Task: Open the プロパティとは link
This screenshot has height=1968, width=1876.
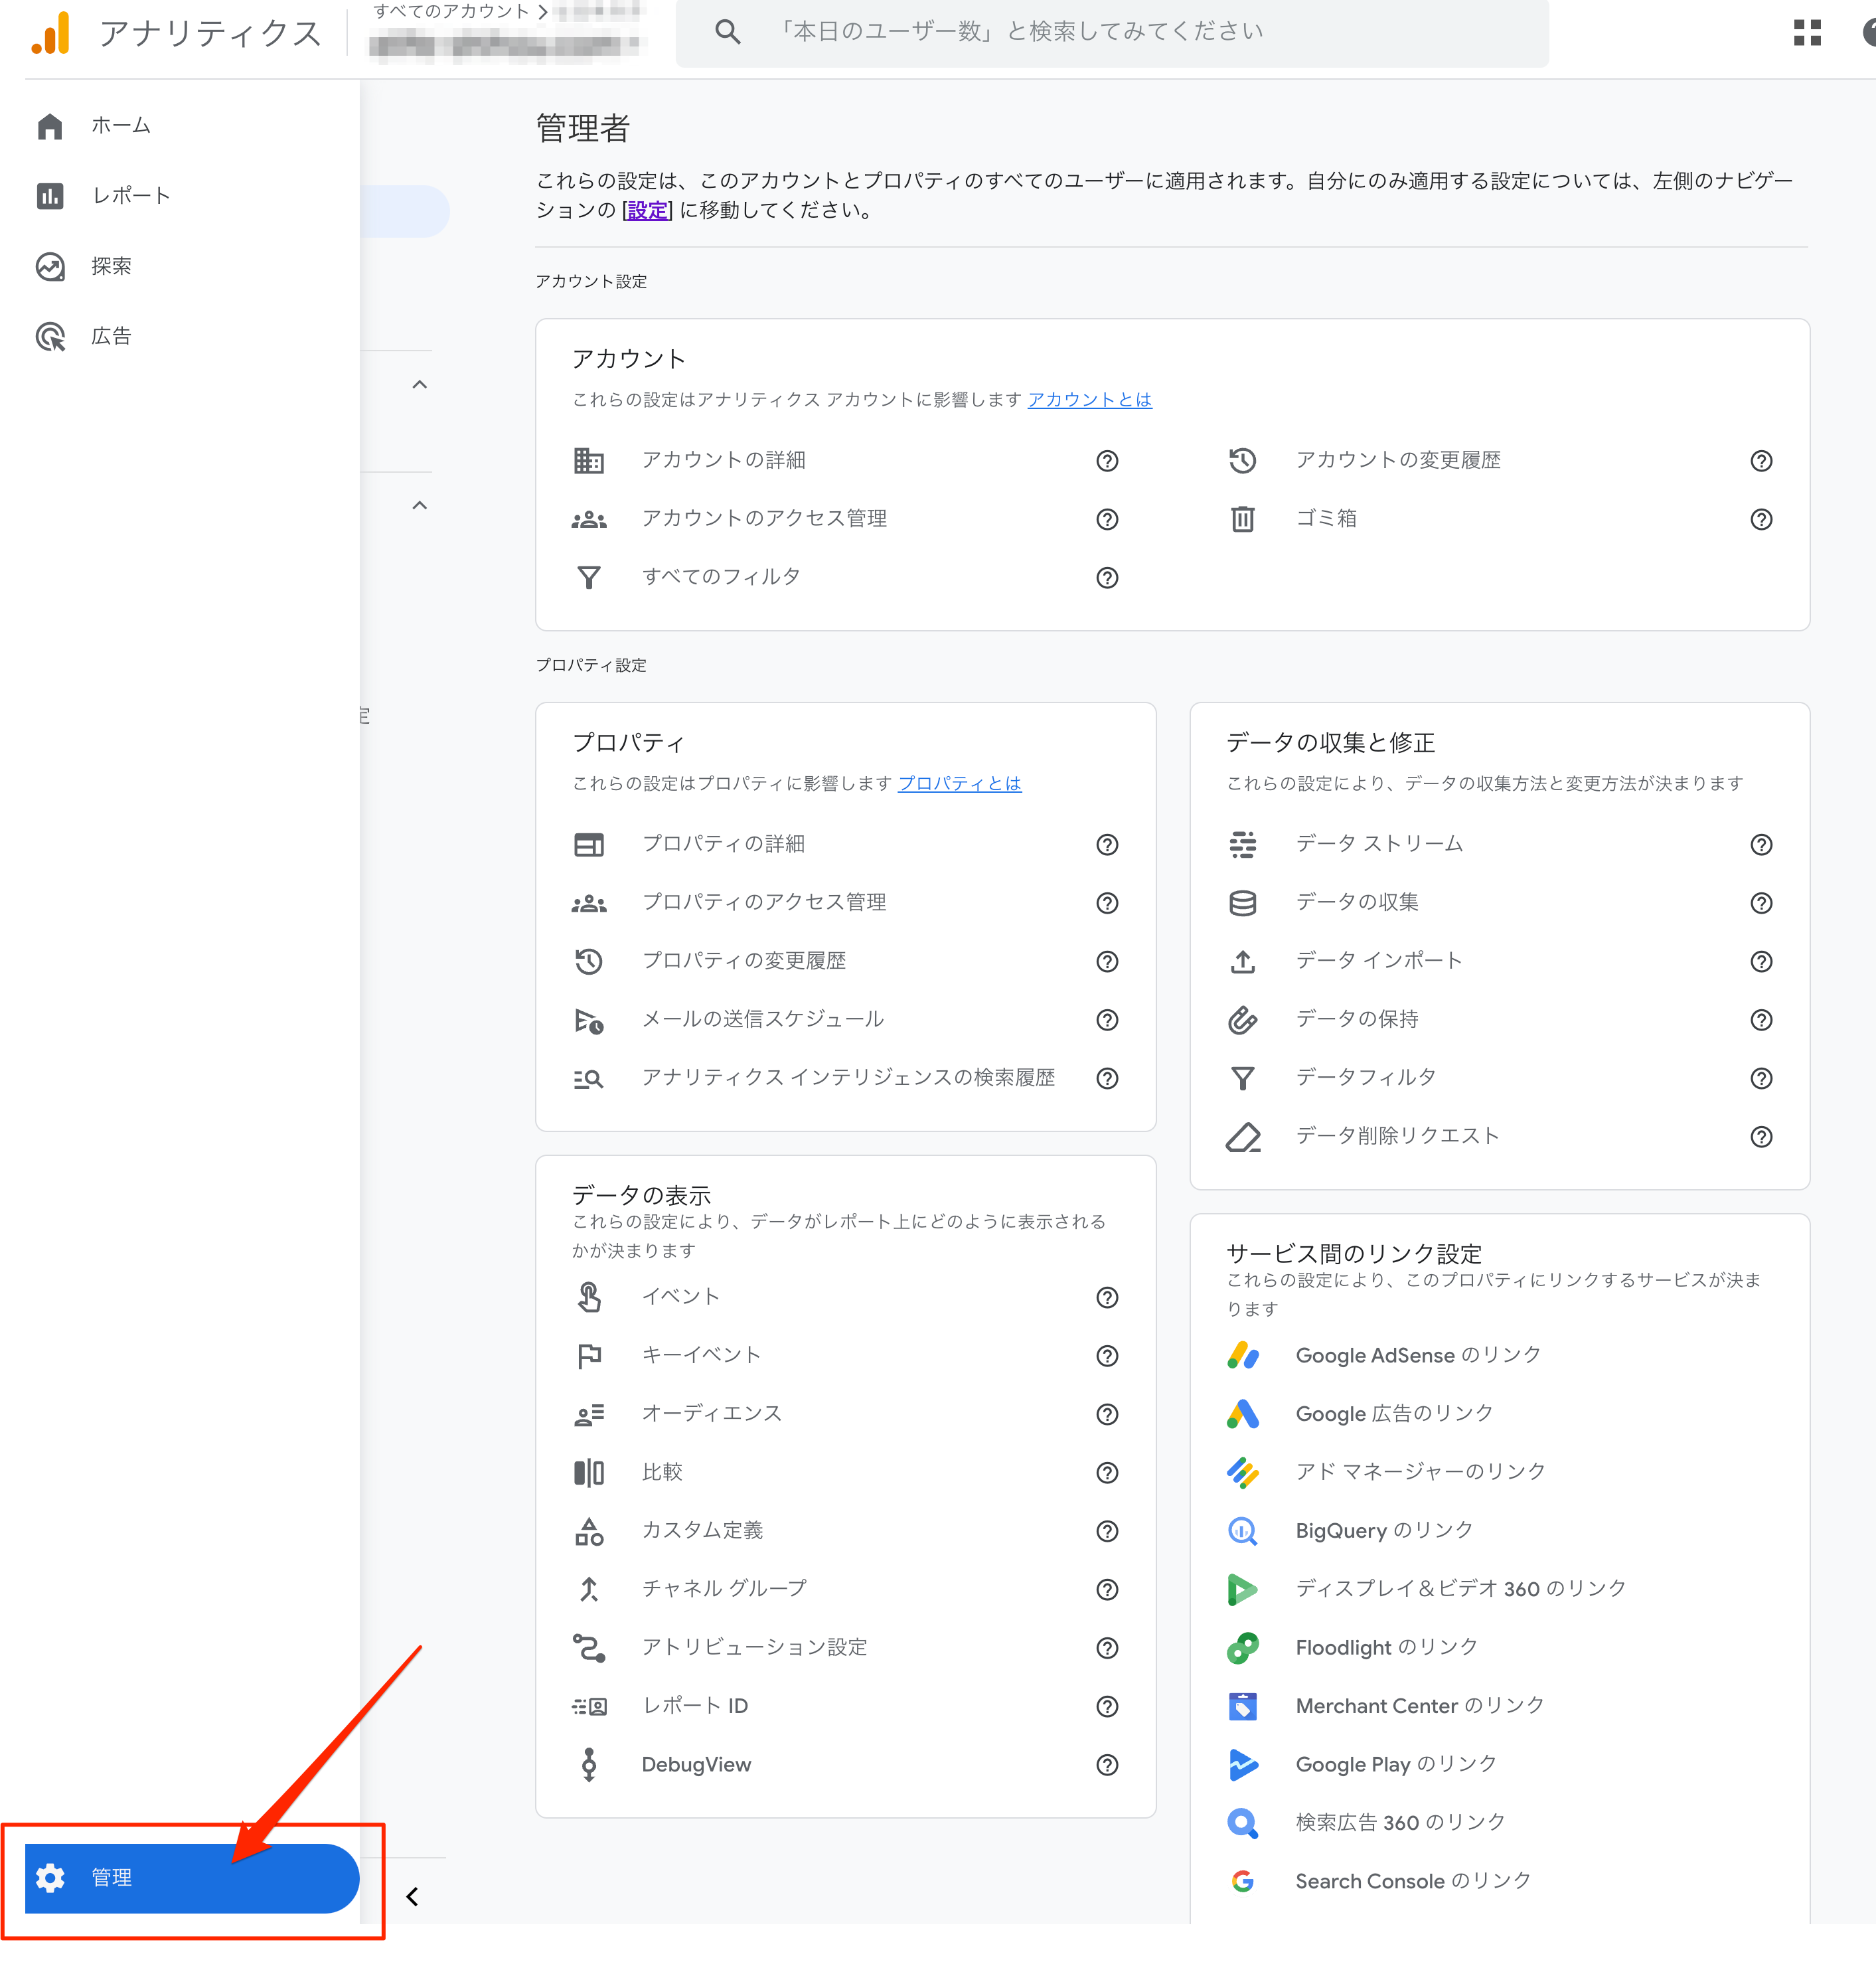Action: (x=959, y=784)
